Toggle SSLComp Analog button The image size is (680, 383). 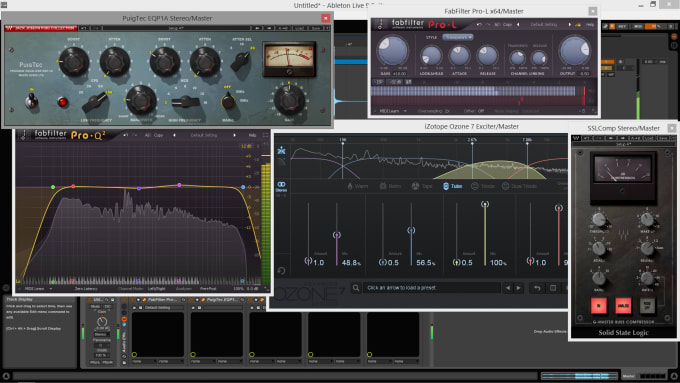623,306
